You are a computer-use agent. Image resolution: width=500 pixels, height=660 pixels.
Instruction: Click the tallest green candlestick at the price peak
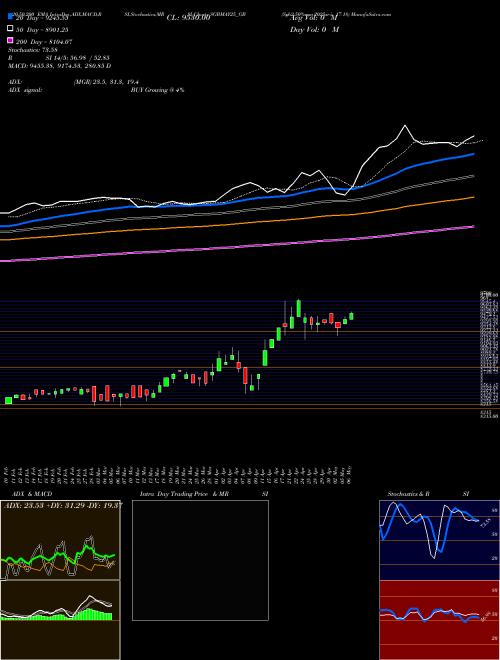click(x=298, y=308)
